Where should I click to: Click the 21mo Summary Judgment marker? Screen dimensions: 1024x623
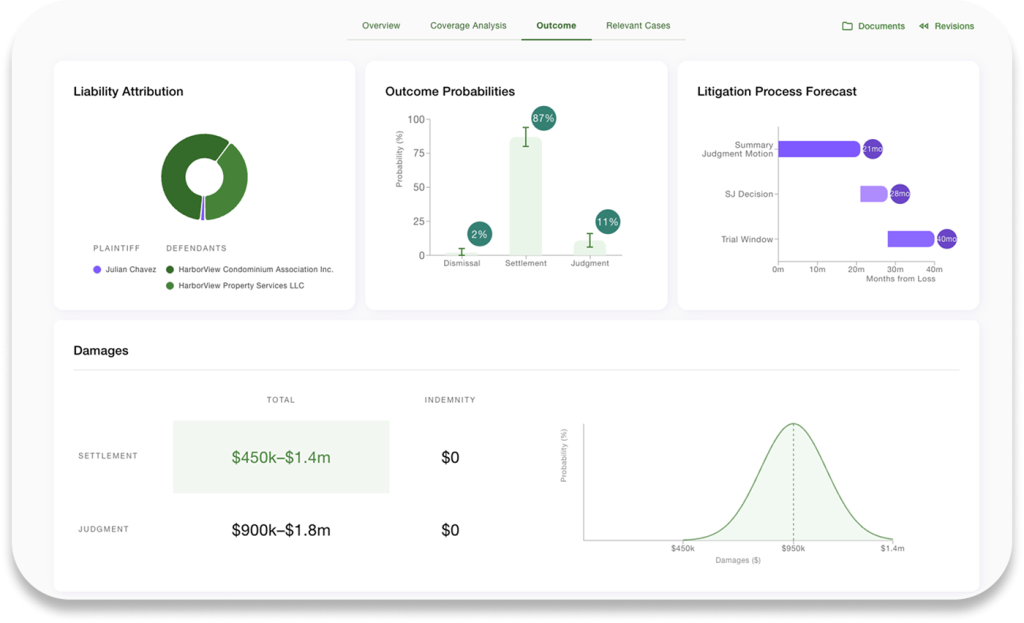tap(872, 149)
